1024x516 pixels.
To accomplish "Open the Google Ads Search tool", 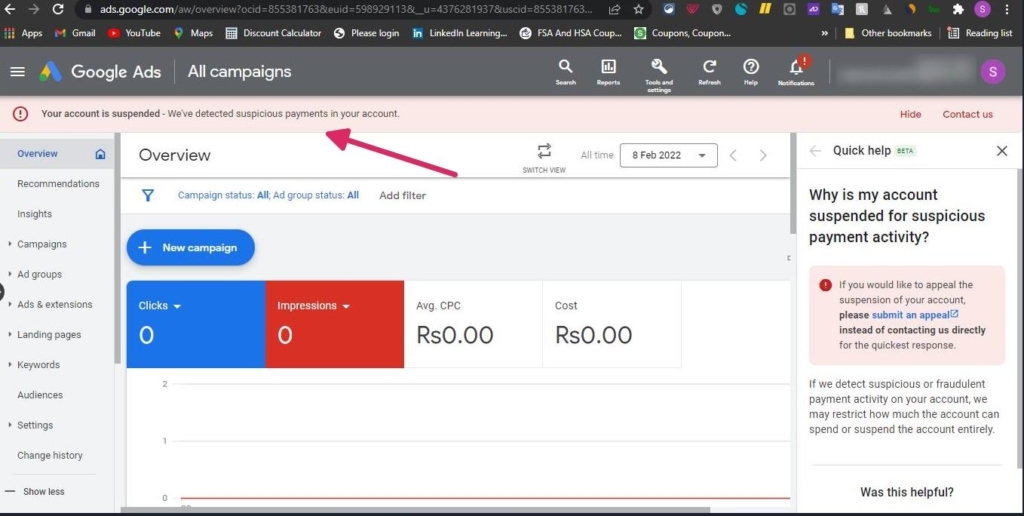I will (565, 68).
